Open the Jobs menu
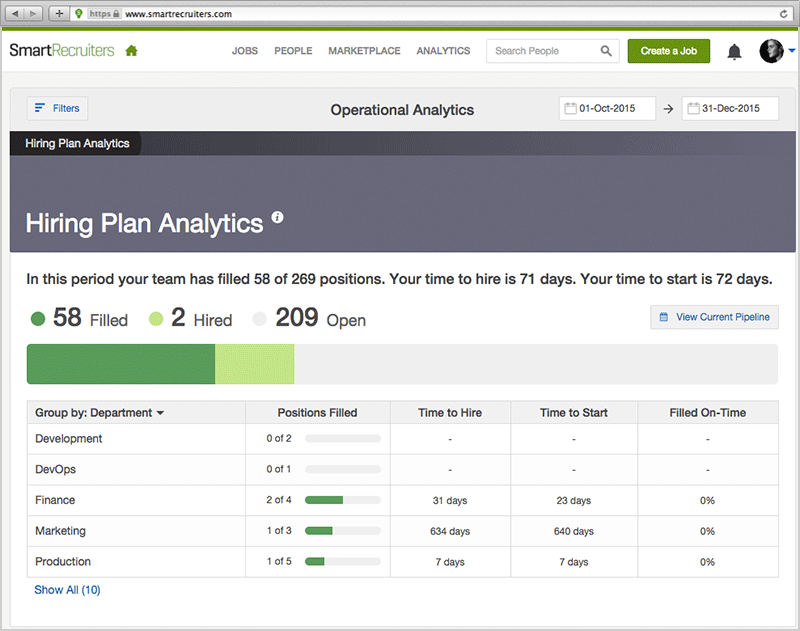 point(244,51)
